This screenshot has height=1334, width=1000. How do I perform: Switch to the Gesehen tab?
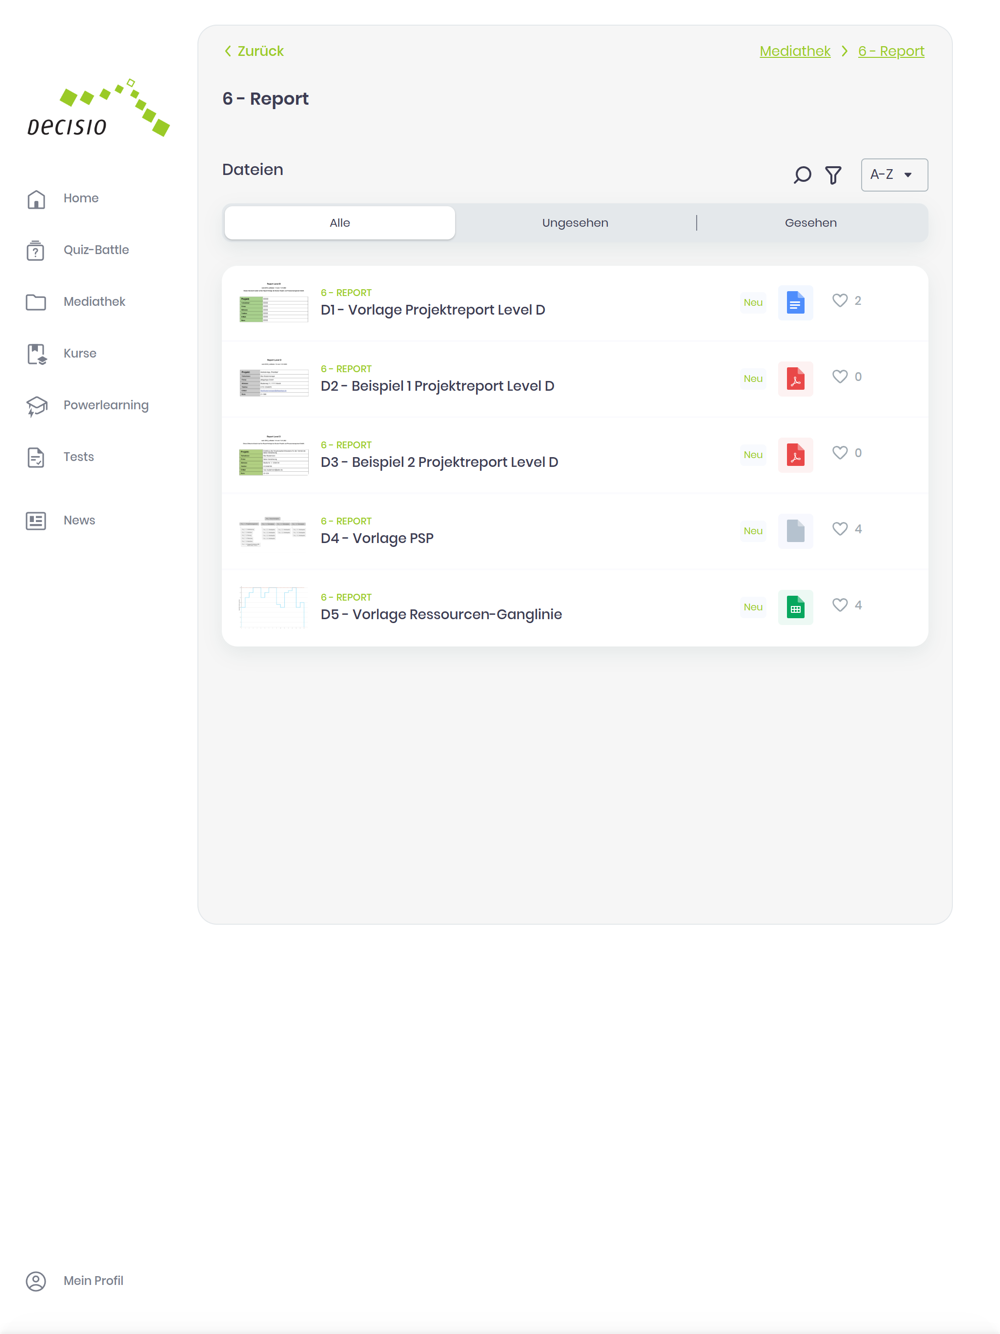pyautogui.click(x=811, y=223)
